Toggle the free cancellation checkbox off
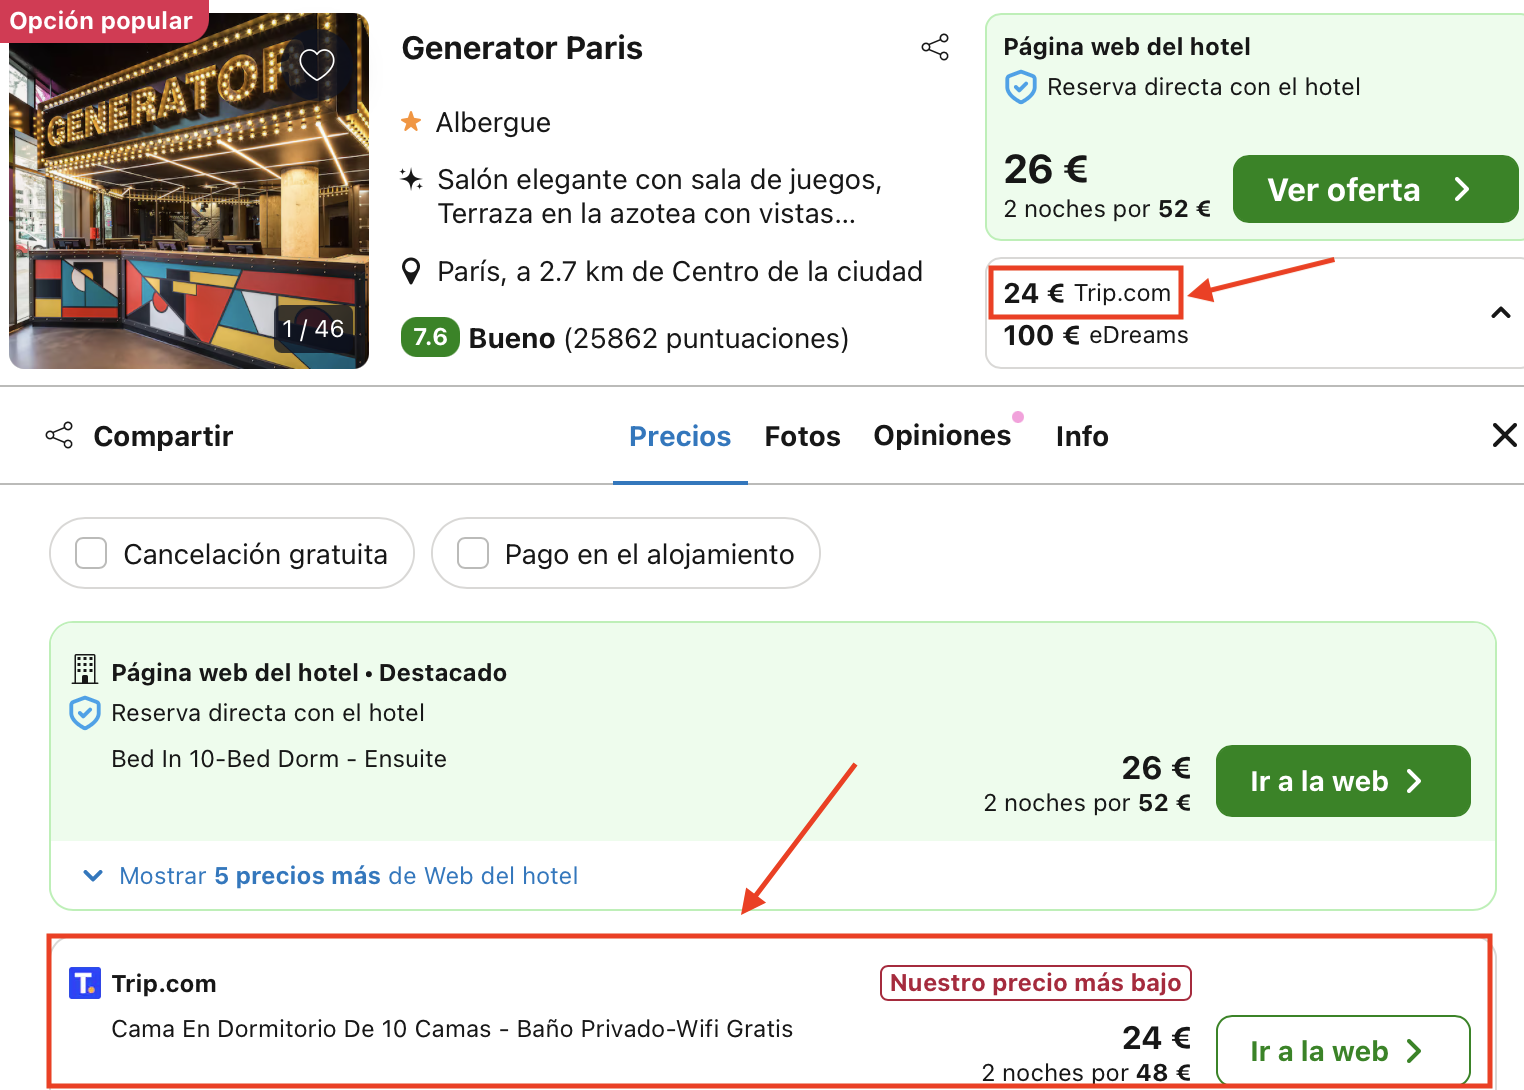Screen dimensions: 1524x1090 pos(90,553)
